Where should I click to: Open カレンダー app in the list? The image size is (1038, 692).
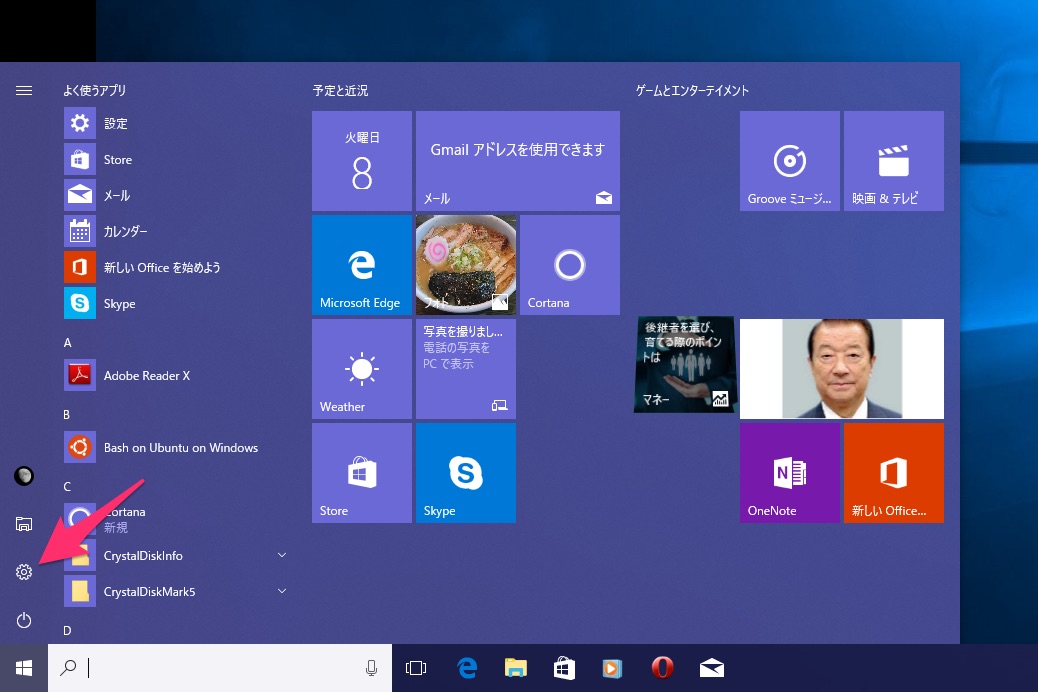[176, 232]
